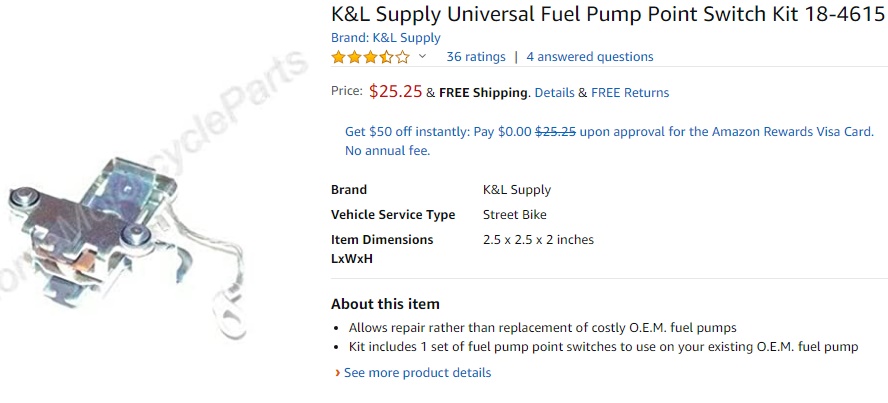This screenshot has width=888, height=403.
Task: Click the About this item heading
Action: (x=385, y=304)
